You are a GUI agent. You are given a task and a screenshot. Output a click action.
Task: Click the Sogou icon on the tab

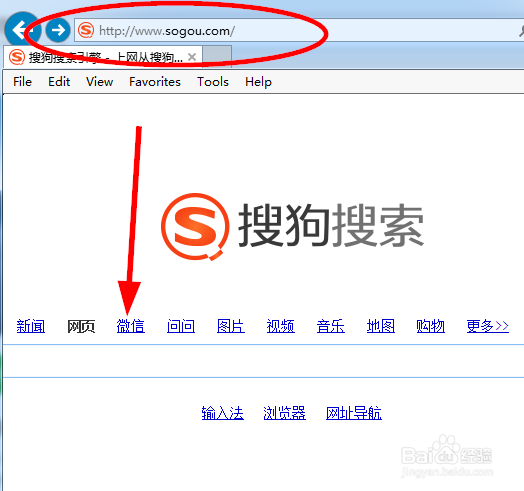17,57
